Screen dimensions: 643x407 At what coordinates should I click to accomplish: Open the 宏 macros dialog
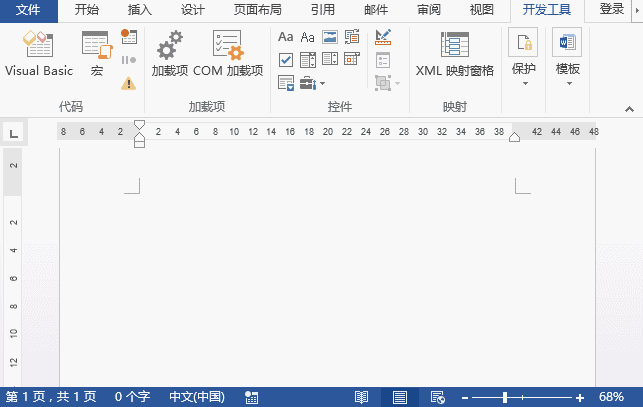pos(97,53)
